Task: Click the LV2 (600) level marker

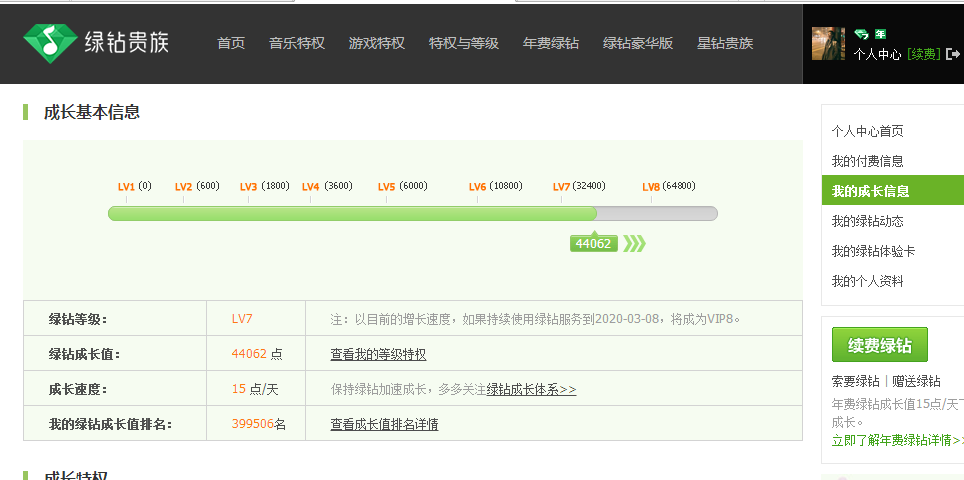Action: click(x=197, y=186)
